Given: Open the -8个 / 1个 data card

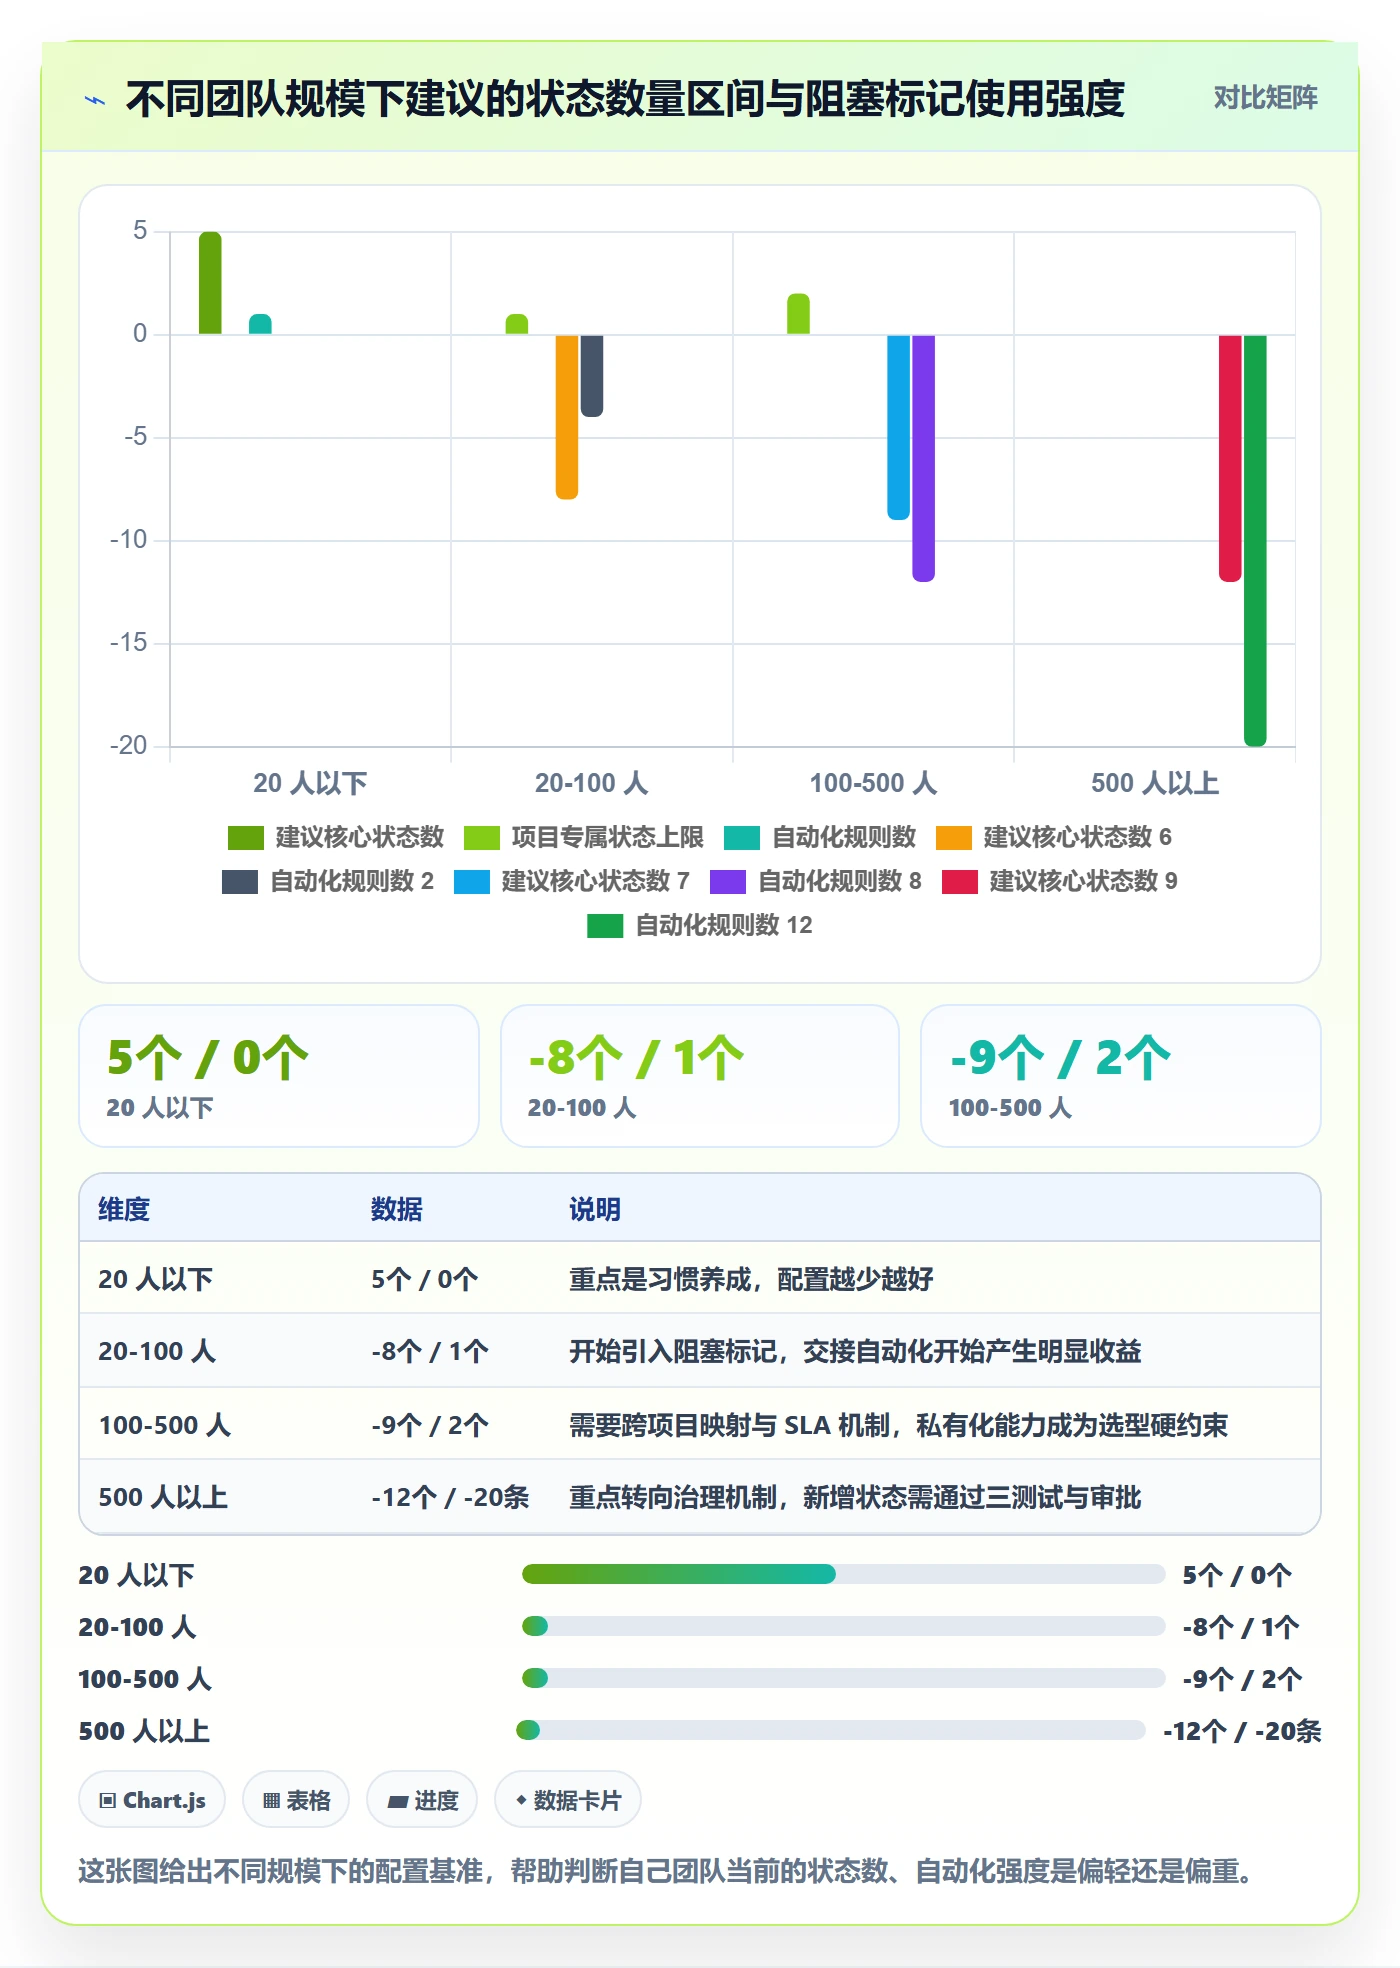Looking at the screenshot, I should (700, 1076).
